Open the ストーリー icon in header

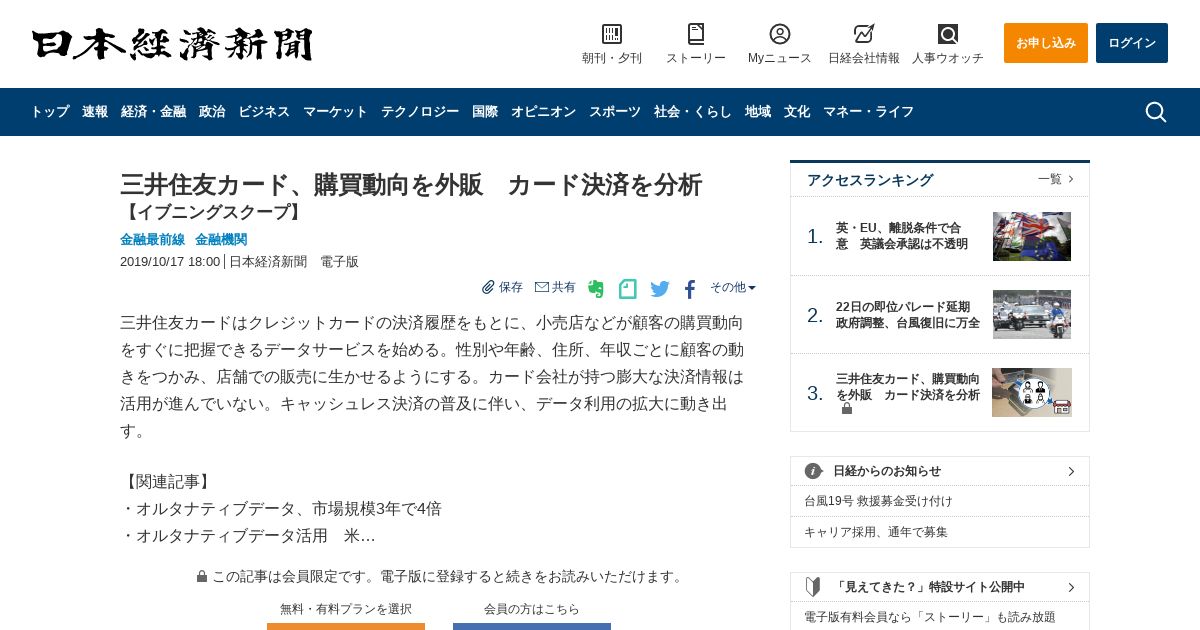696,34
